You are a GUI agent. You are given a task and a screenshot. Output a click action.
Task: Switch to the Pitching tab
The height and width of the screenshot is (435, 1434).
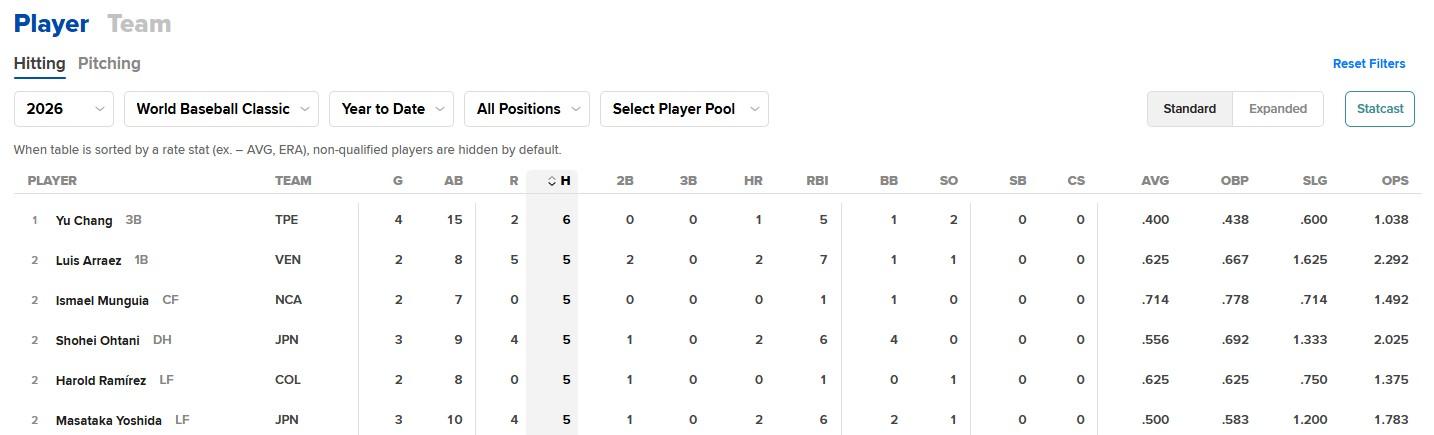[x=109, y=63]
